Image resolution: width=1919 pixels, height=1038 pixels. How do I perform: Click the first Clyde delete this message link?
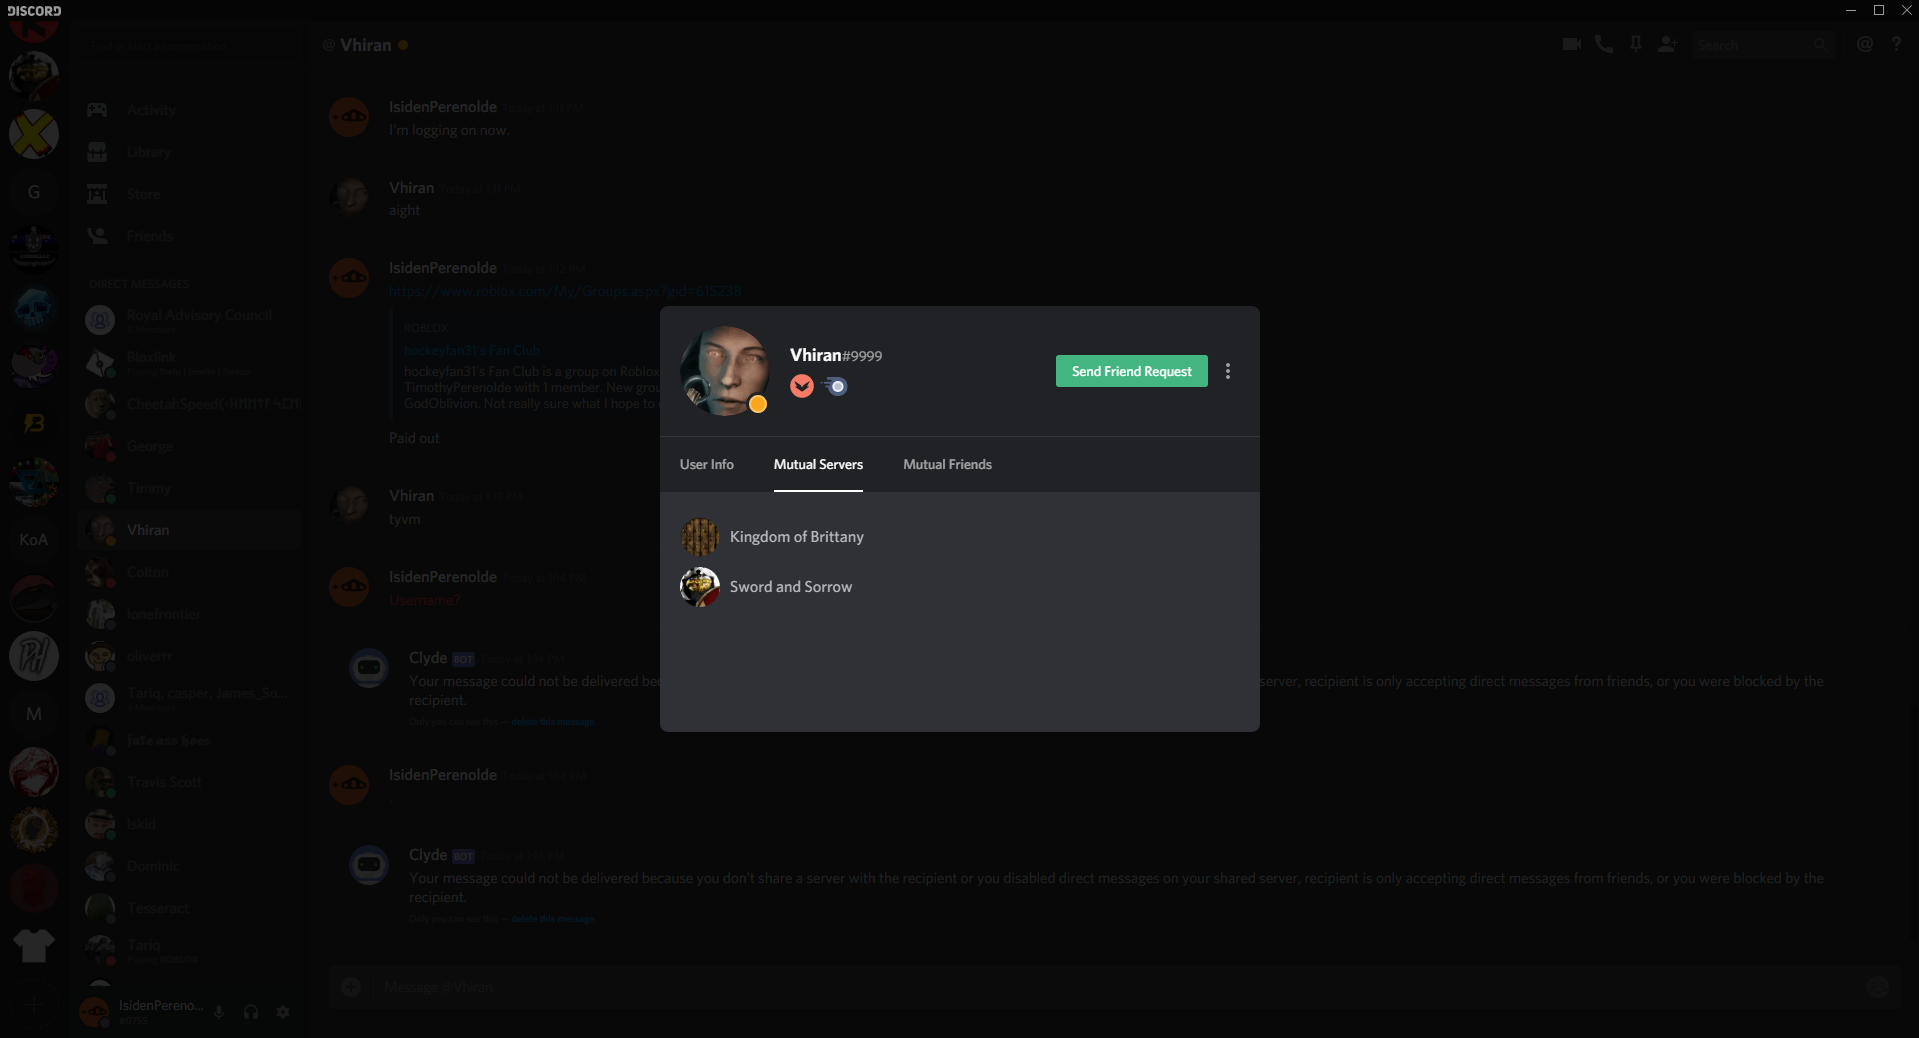pyautogui.click(x=553, y=722)
